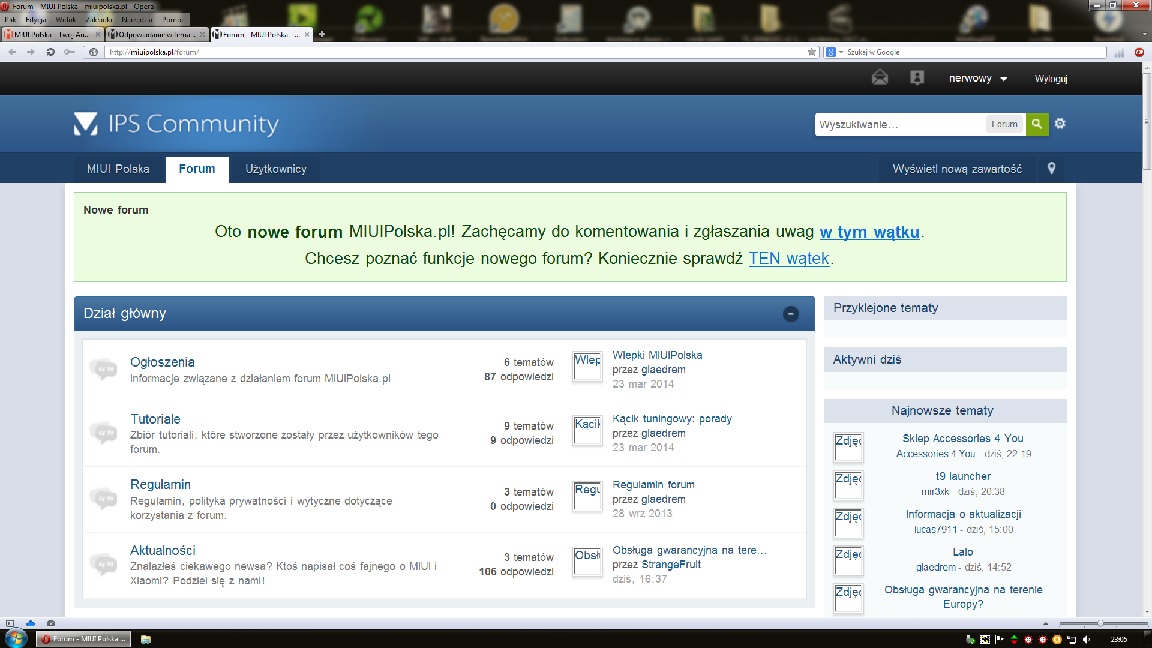Click the Wyszukiwanie search input field
1152x648 pixels.
click(x=898, y=124)
